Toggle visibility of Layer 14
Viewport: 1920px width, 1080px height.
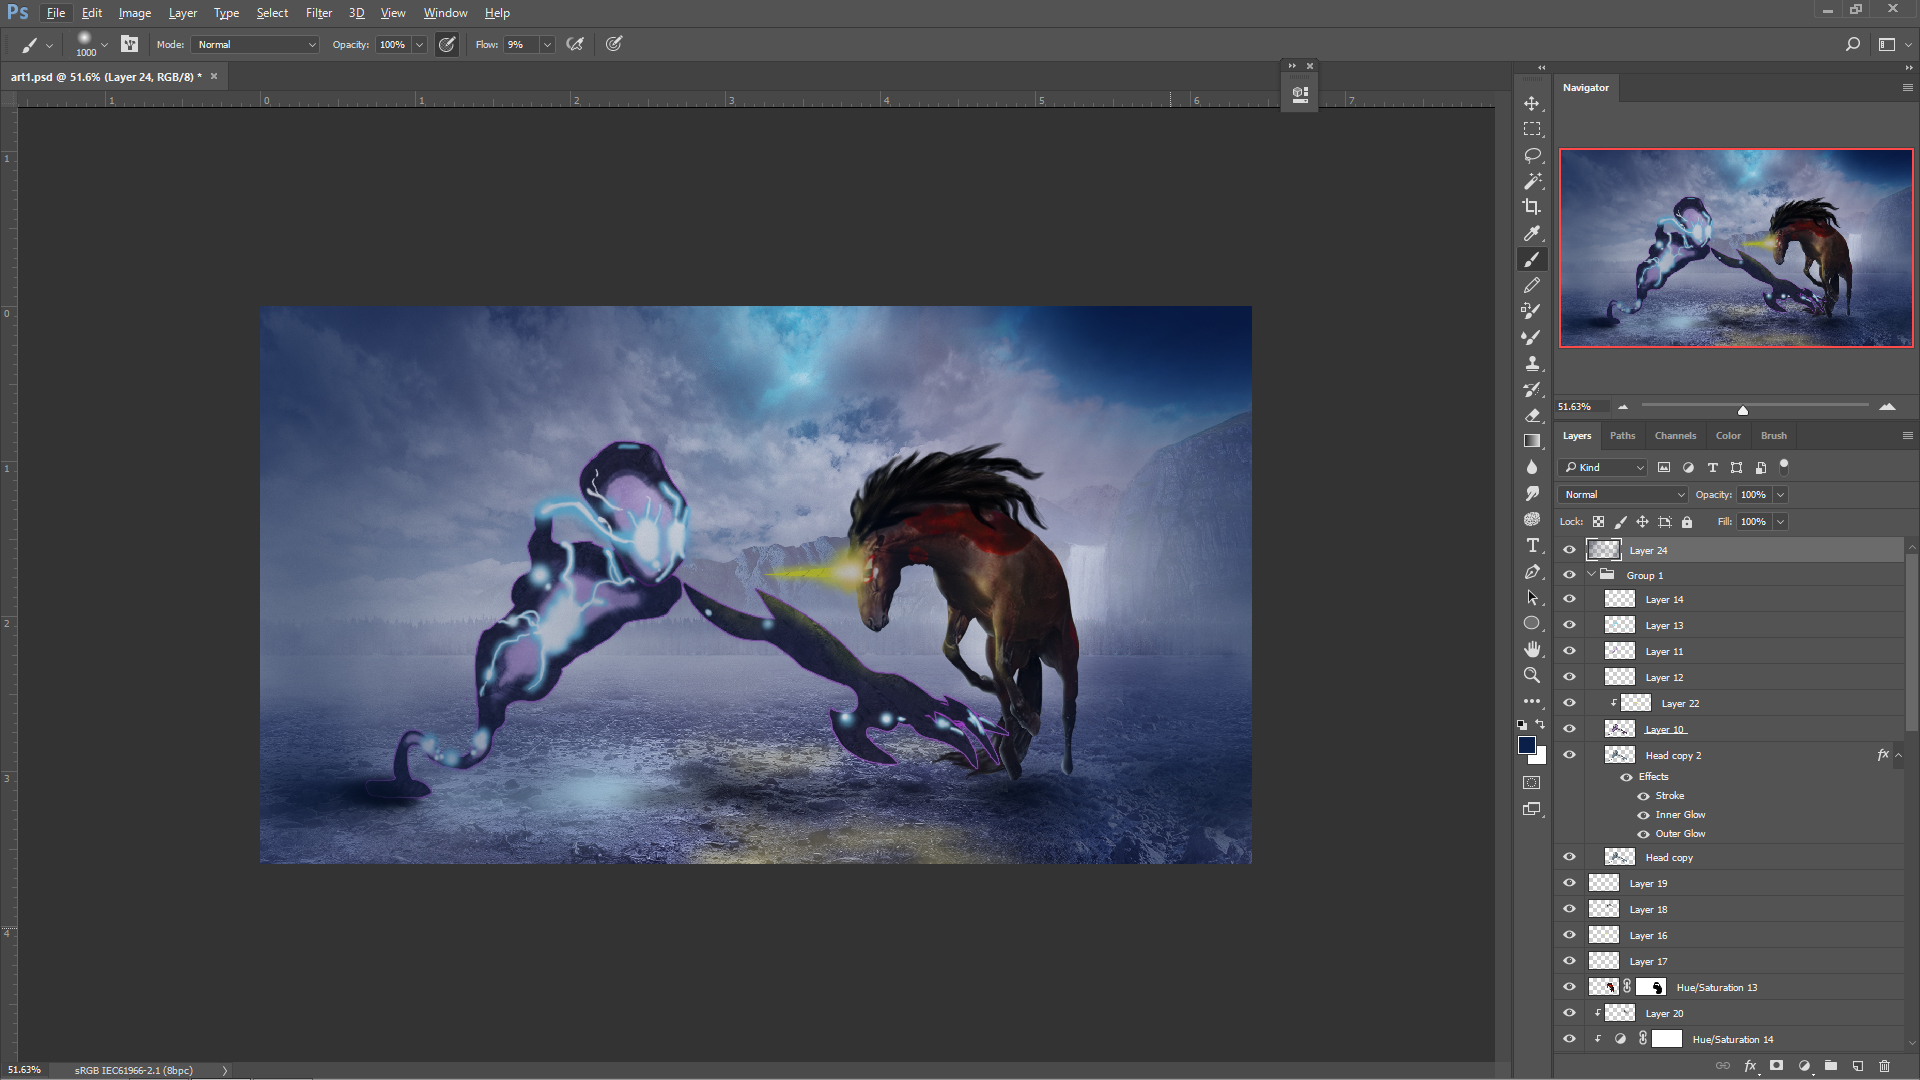1569,599
